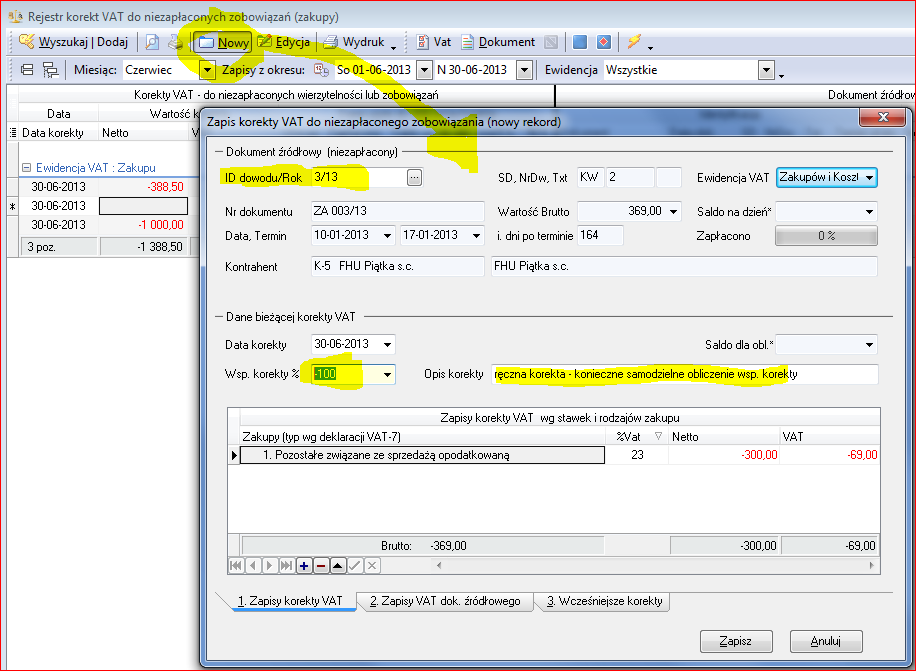Click the grouped tree view icon

click(x=51, y=70)
